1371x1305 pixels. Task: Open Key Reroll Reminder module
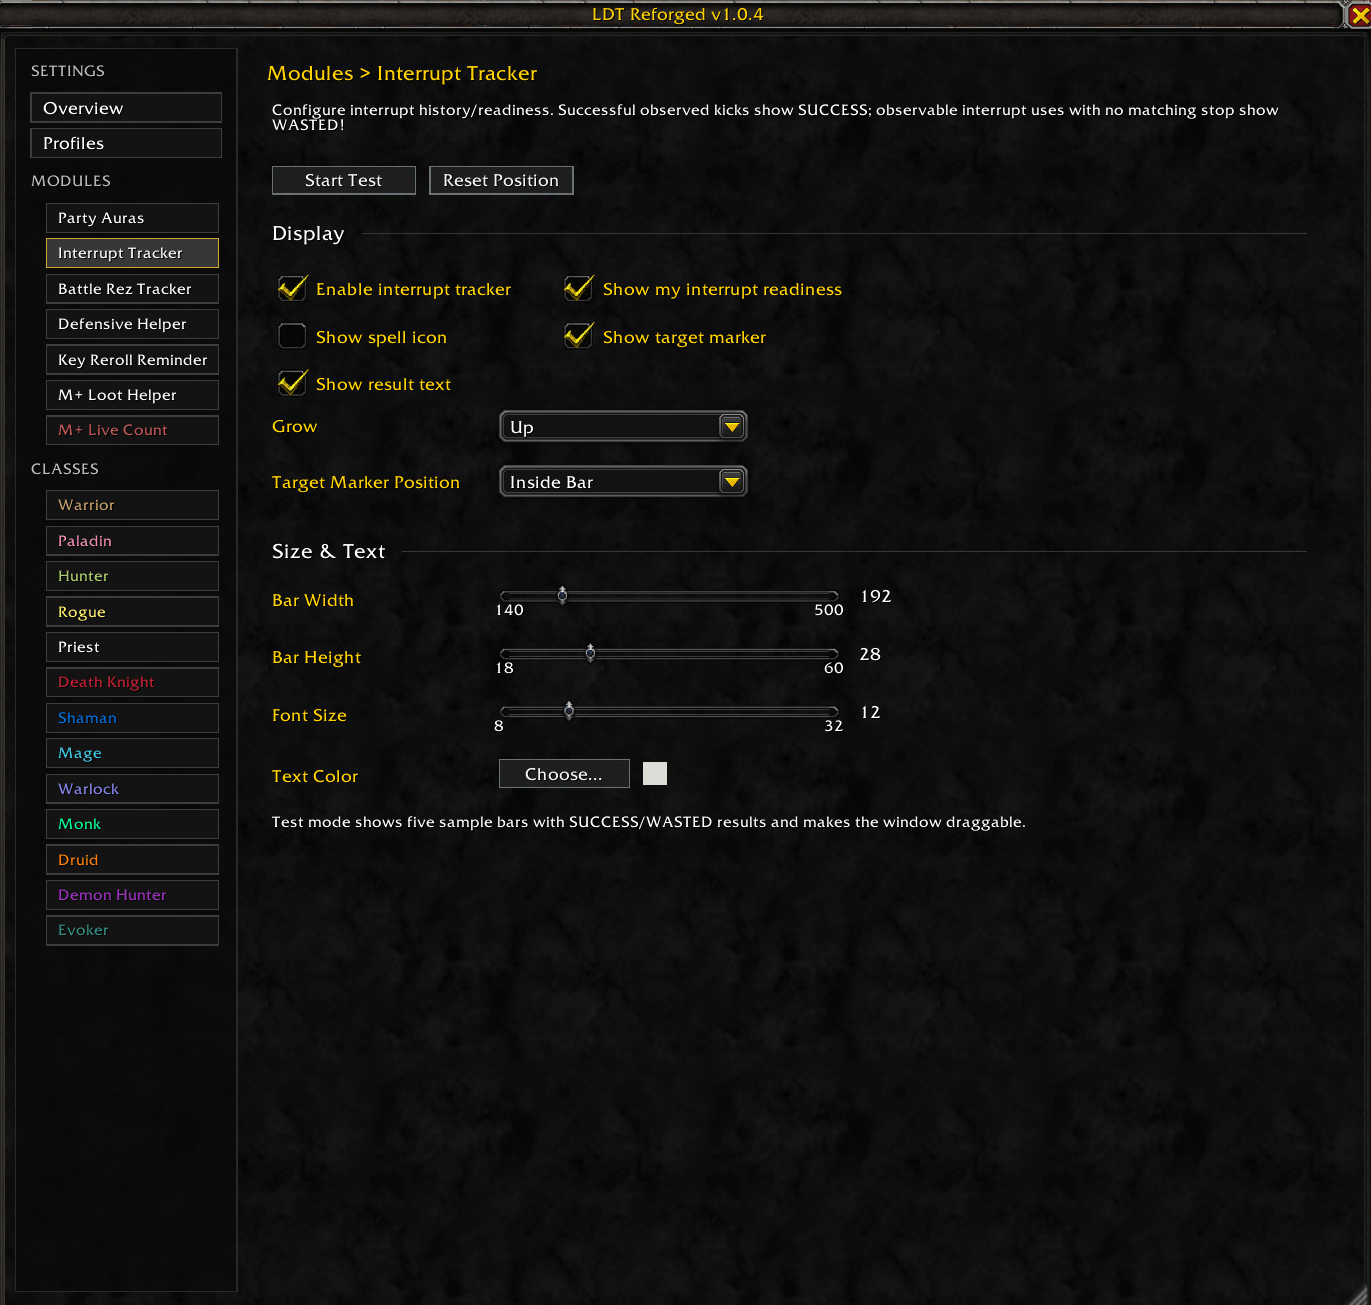(132, 360)
